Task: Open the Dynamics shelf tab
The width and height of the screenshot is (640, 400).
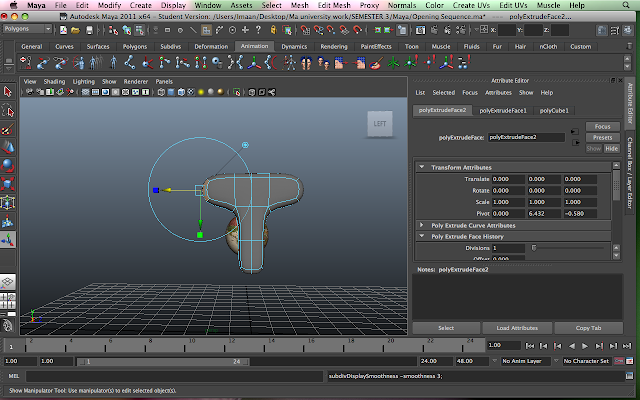Action: click(x=293, y=46)
